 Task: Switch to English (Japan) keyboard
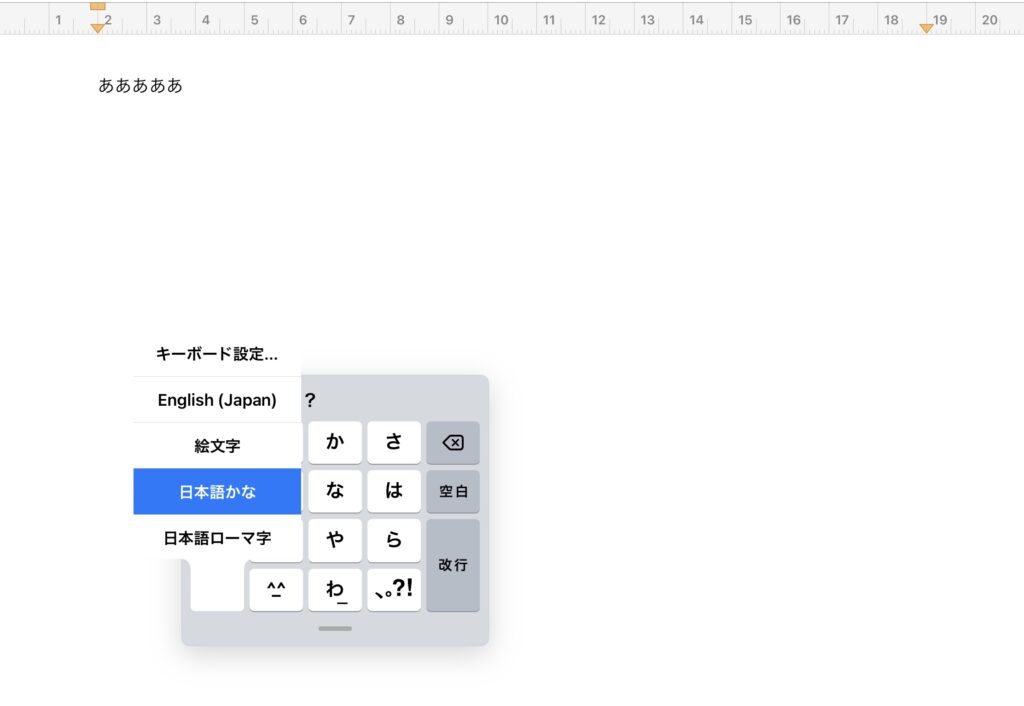point(217,400)
